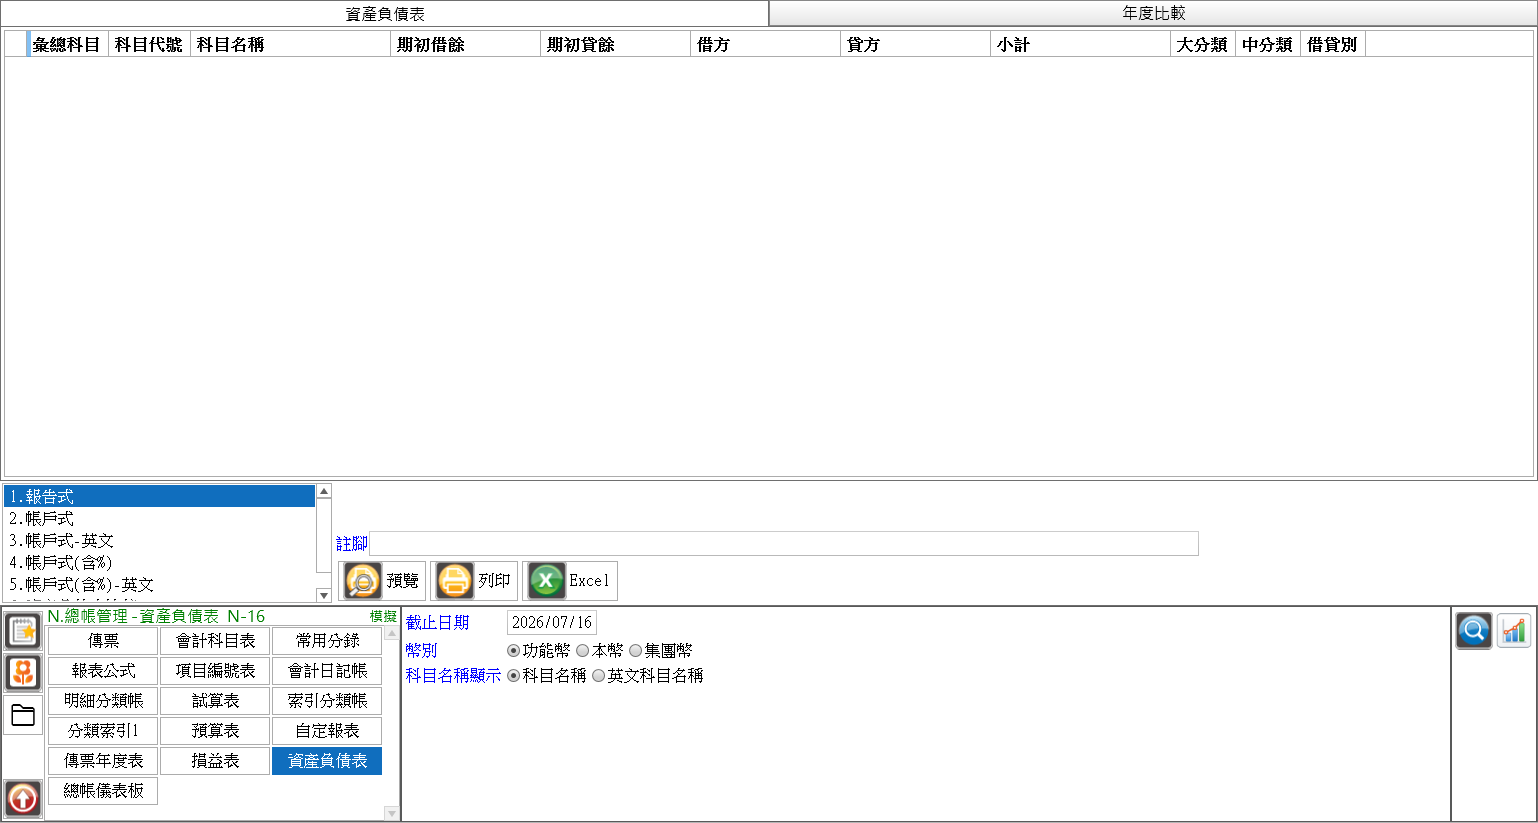
Task: Open the 預算表 menu button
Action: [215, 731]
